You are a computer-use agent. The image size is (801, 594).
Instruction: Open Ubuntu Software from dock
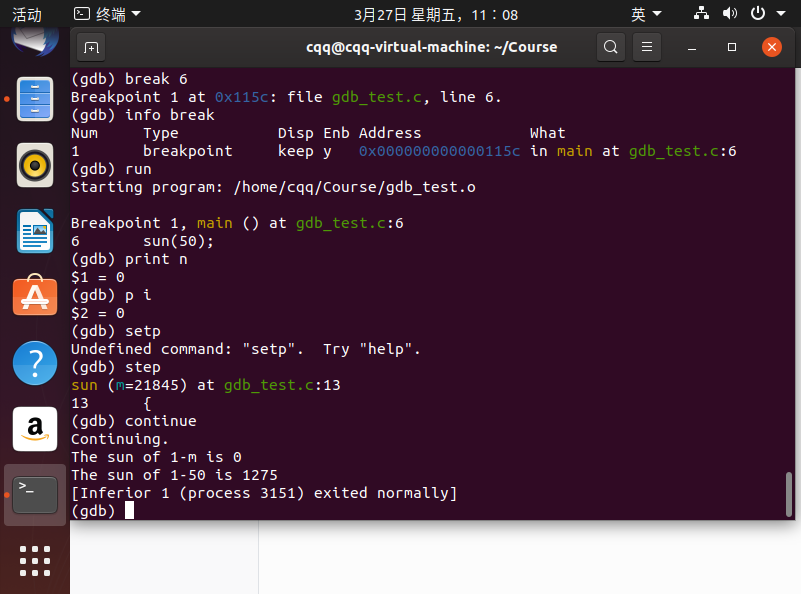click(35, 296)
